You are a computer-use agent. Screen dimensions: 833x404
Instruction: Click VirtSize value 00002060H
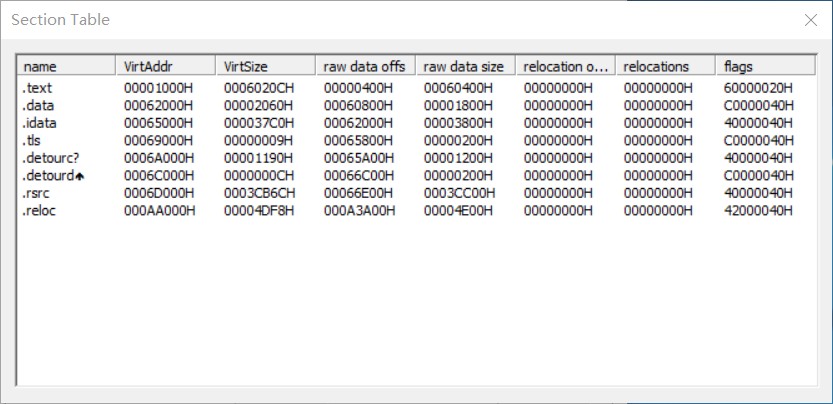pyautogui.click(x=258, y=106)
